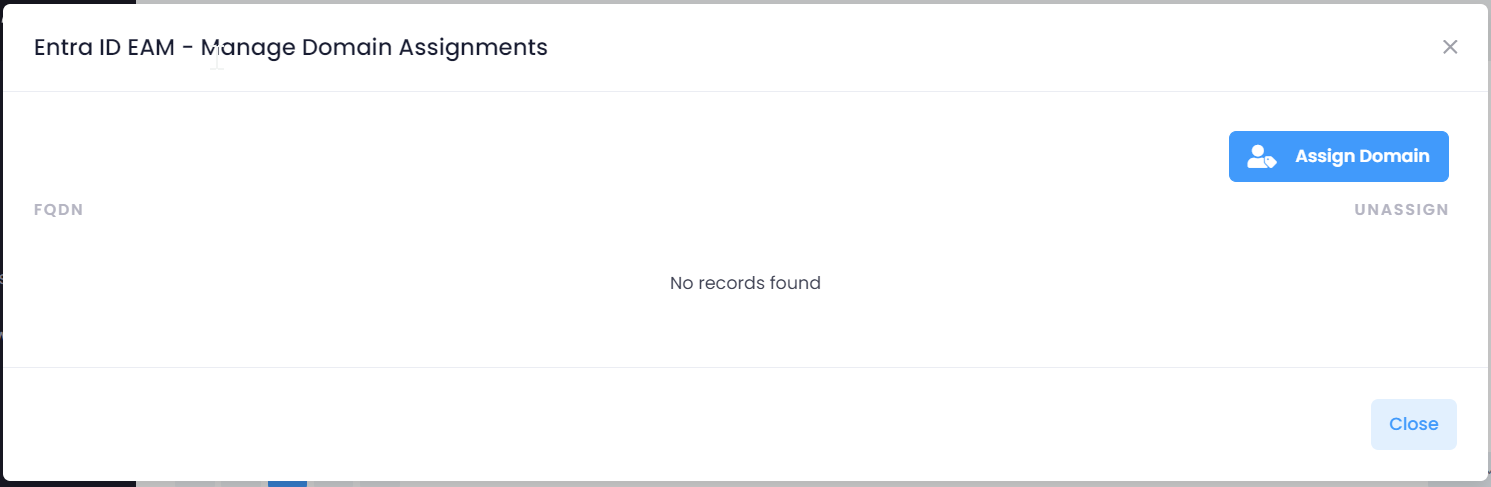This screenshot has width=1491, height=487.
Task: Click the person-with-tag glyph left of Assign Domain
Action: pyautogui.click(x=1261, y=157)
